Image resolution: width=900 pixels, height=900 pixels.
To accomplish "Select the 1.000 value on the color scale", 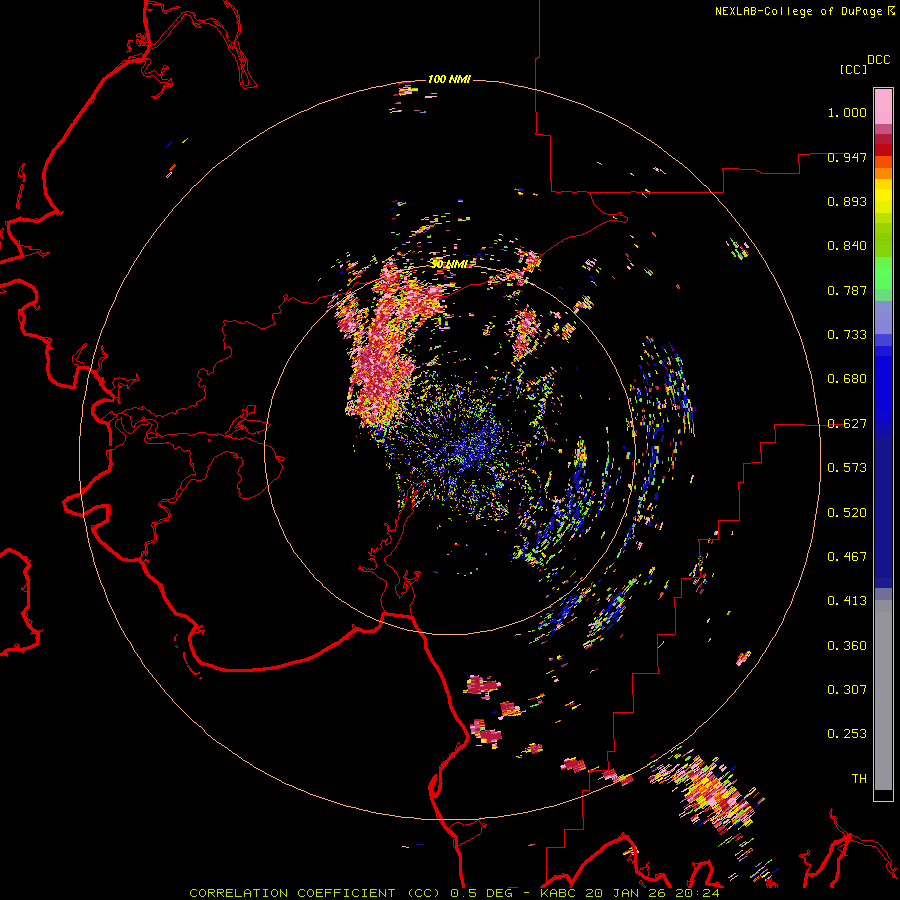I will (x=847, y=112).
